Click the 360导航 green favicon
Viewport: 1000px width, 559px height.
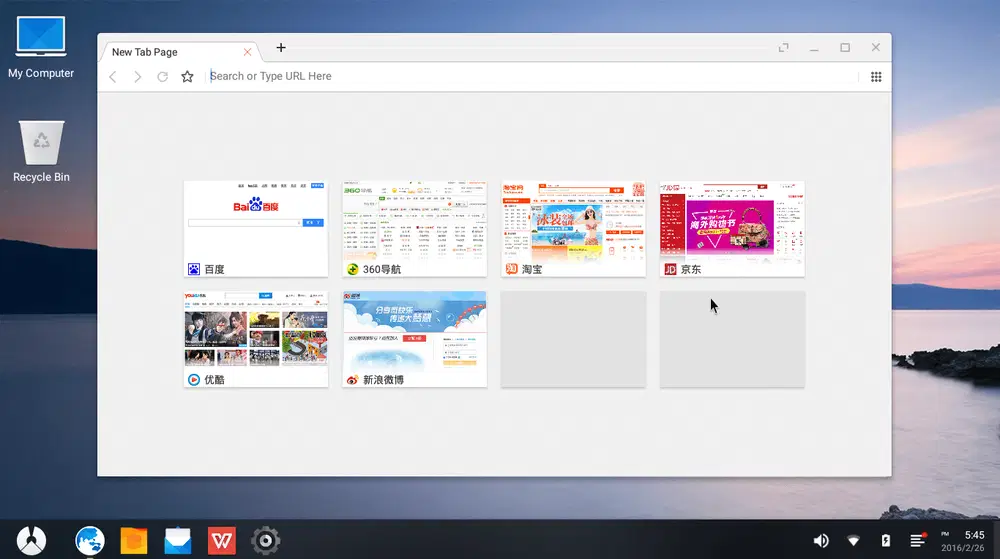(x=353, y=270)
